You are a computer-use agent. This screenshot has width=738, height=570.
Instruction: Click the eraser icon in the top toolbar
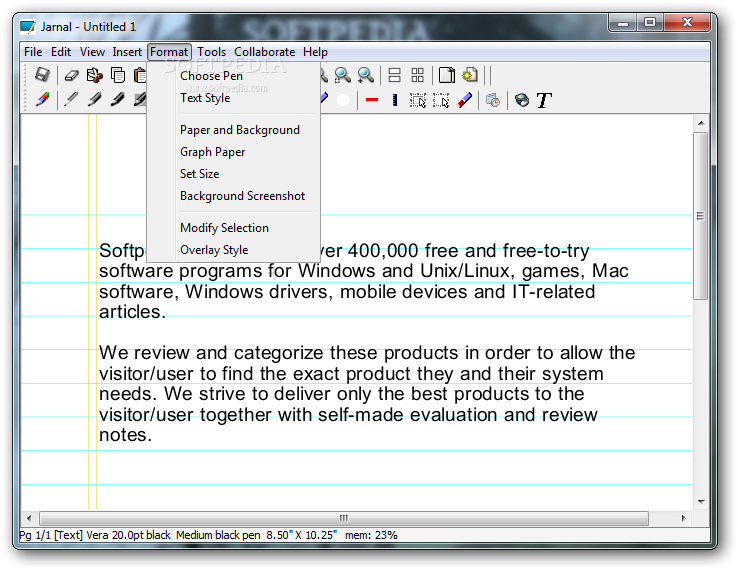(x=72, y=75)
